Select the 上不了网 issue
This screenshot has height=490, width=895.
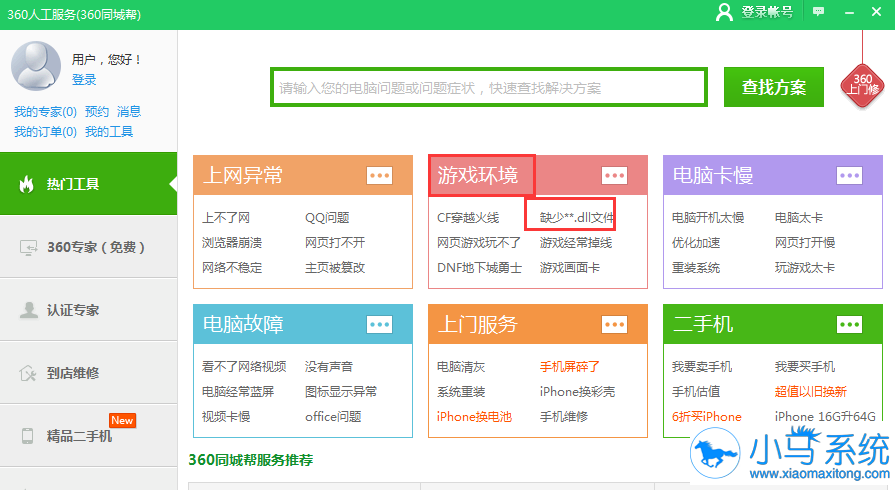point(226,218)
